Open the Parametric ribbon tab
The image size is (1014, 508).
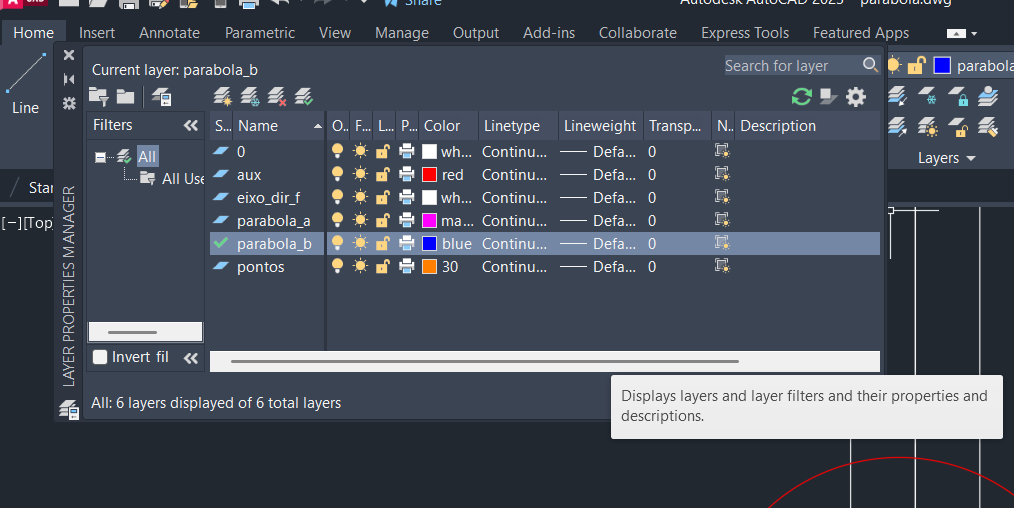click(x=260, y=33)
